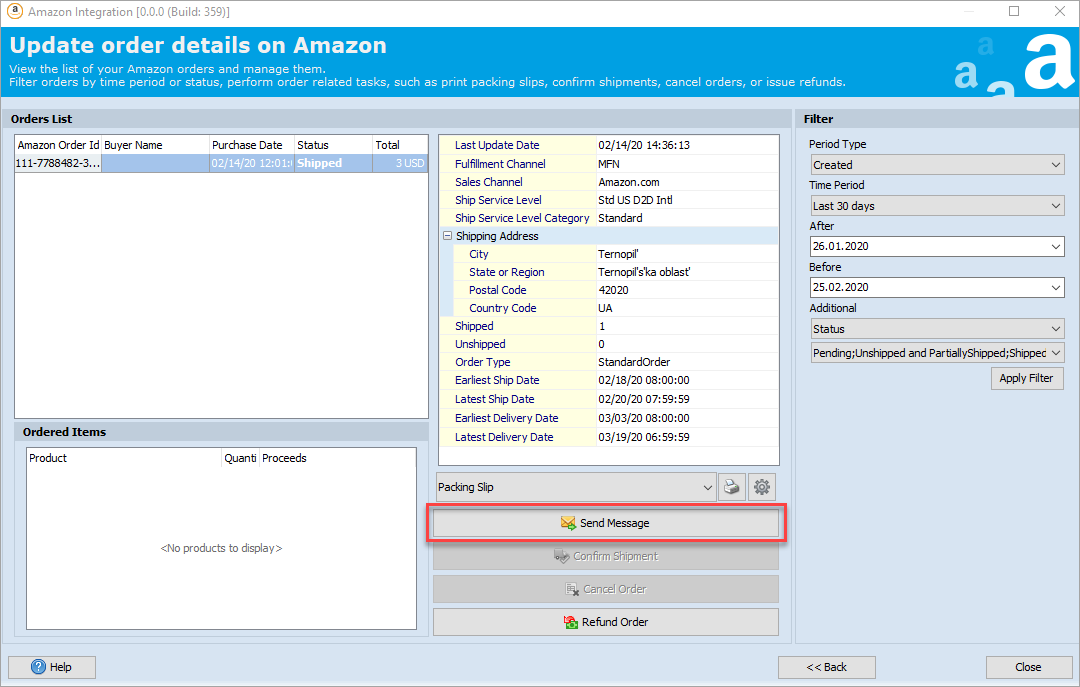
Task: Select the Latest Delivery Date row
Action: pyautogui.click(x=609, y=437)
